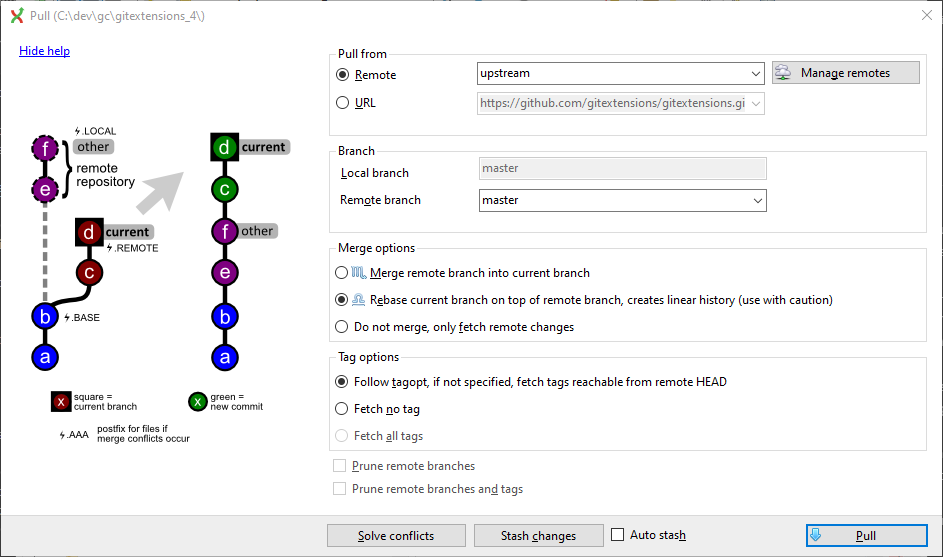Image resolution: width=943 pixels, height=557 pixels.
Task: Click the Pull button
Action: pos(867,535)
